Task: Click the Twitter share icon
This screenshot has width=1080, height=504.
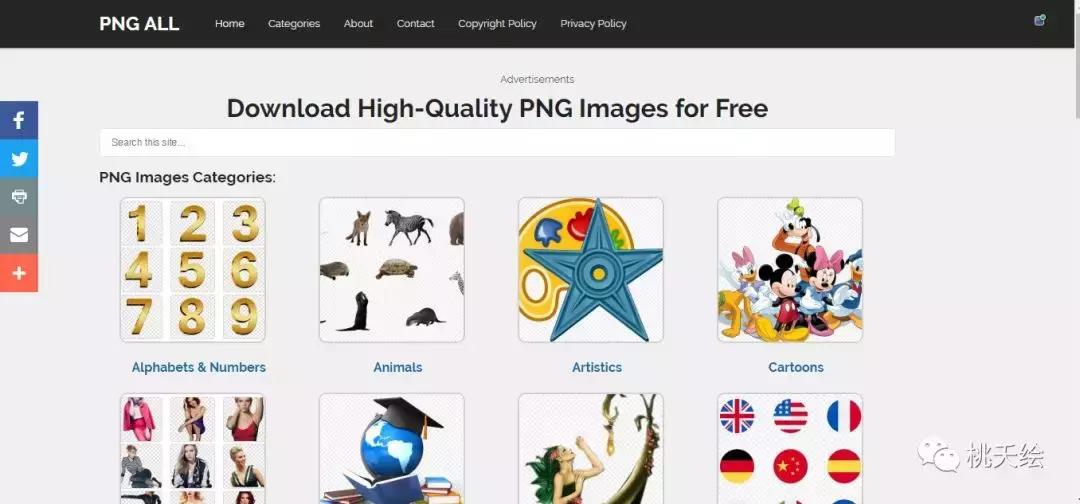Action: point(19,159)
